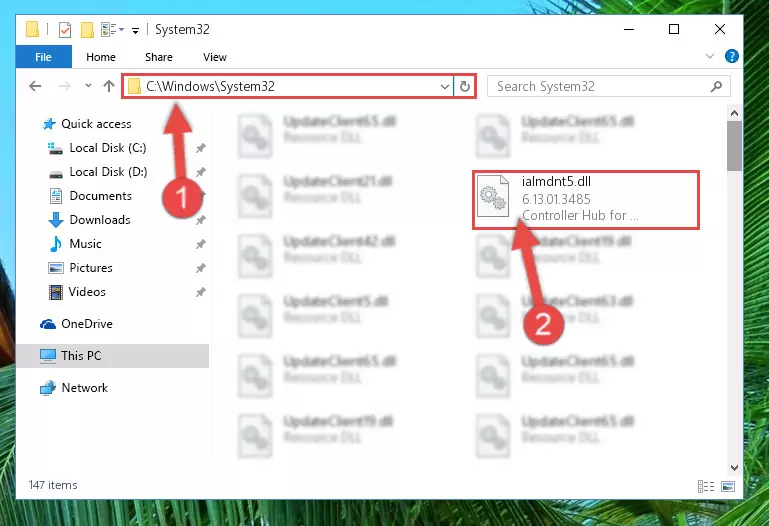The width and height of the screenshot is (769, 526).
Task: Go forward with the Forward arrow
Action: (x=64, y=86)
